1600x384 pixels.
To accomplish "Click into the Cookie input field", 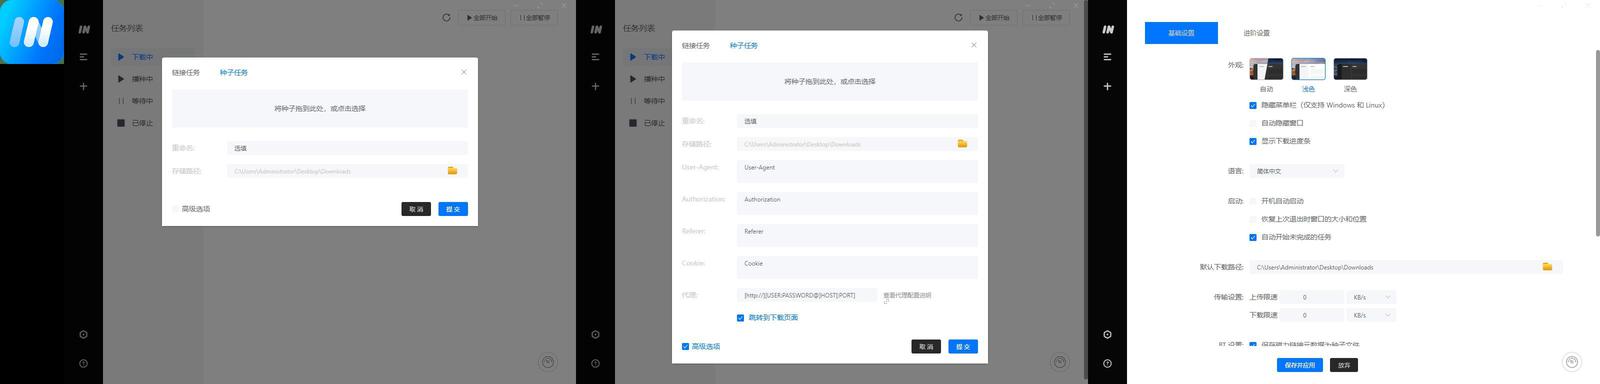I will coord(857,267).
